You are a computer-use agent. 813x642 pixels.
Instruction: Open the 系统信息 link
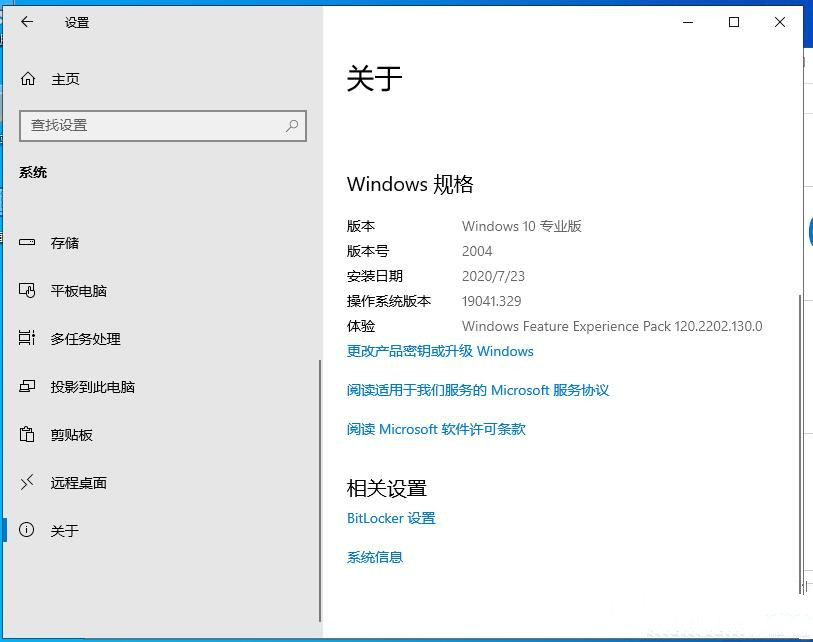point(374,557)
